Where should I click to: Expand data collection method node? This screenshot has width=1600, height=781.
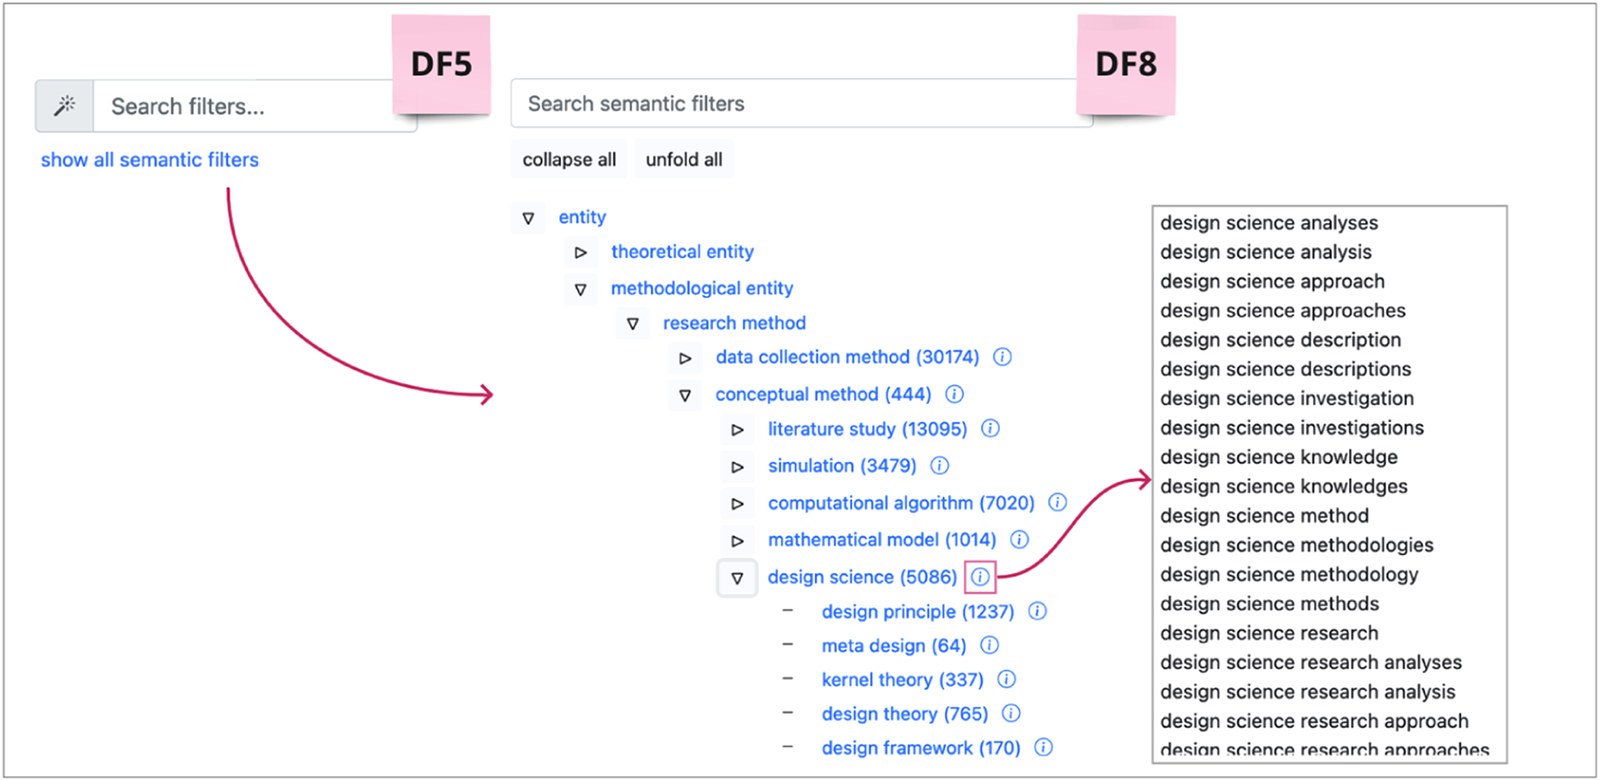pyautogui.click(x=685, y=358)
